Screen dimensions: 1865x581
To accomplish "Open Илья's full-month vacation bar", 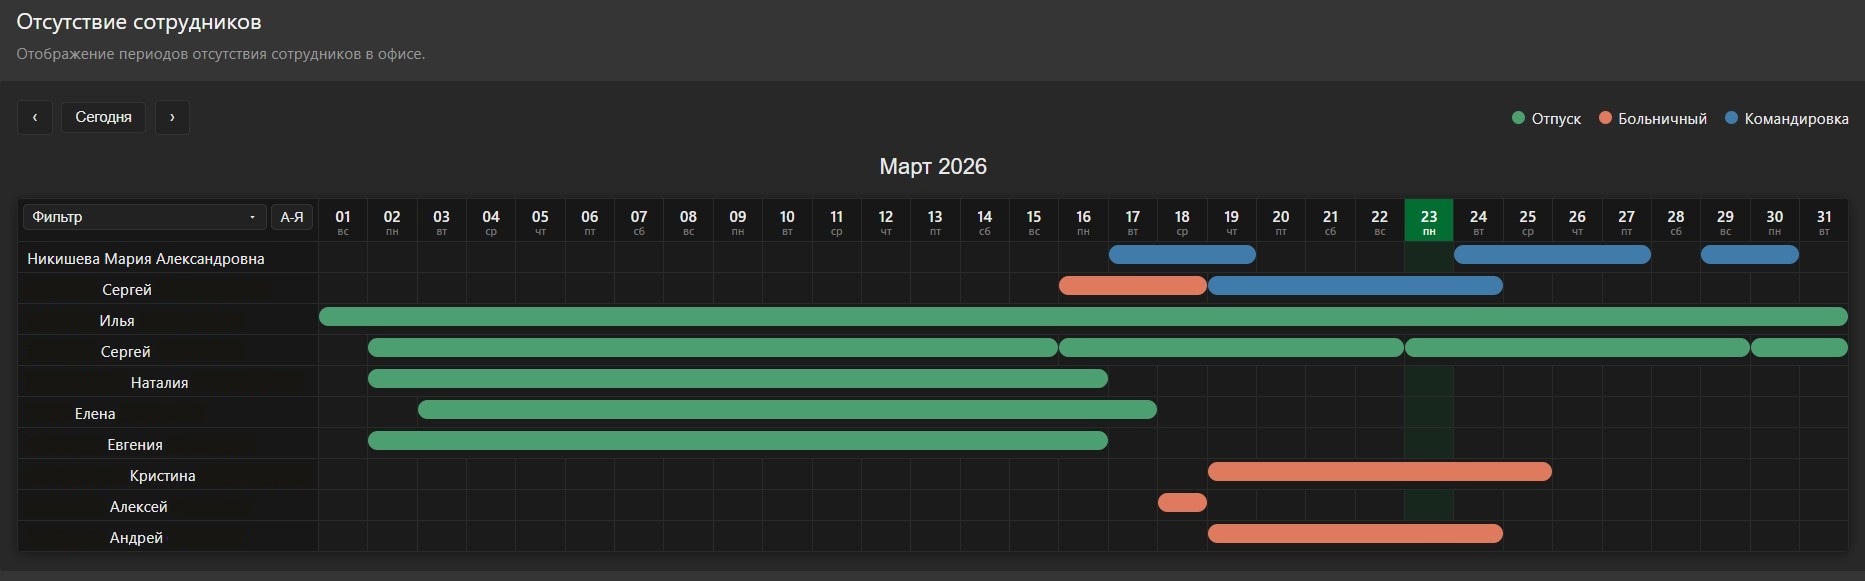I will [x=1083, y=317].
